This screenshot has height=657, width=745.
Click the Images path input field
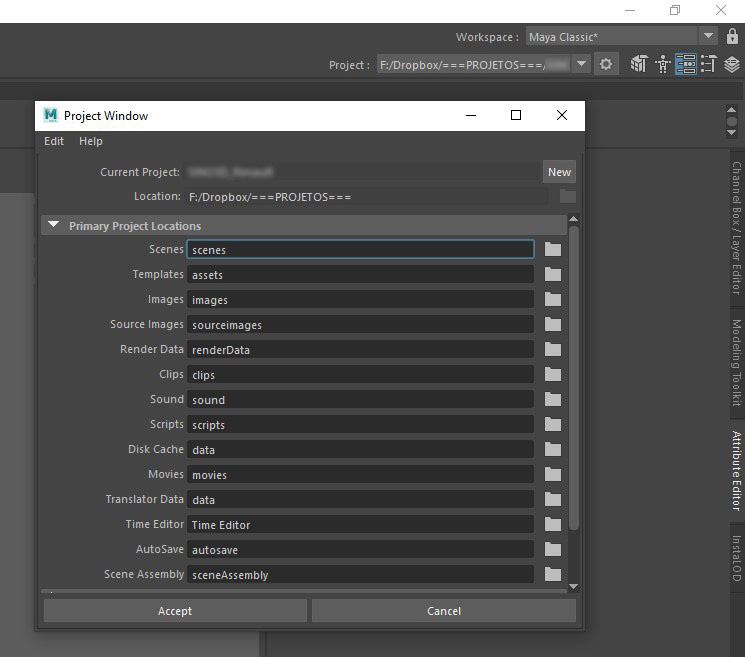click(360, 300)
